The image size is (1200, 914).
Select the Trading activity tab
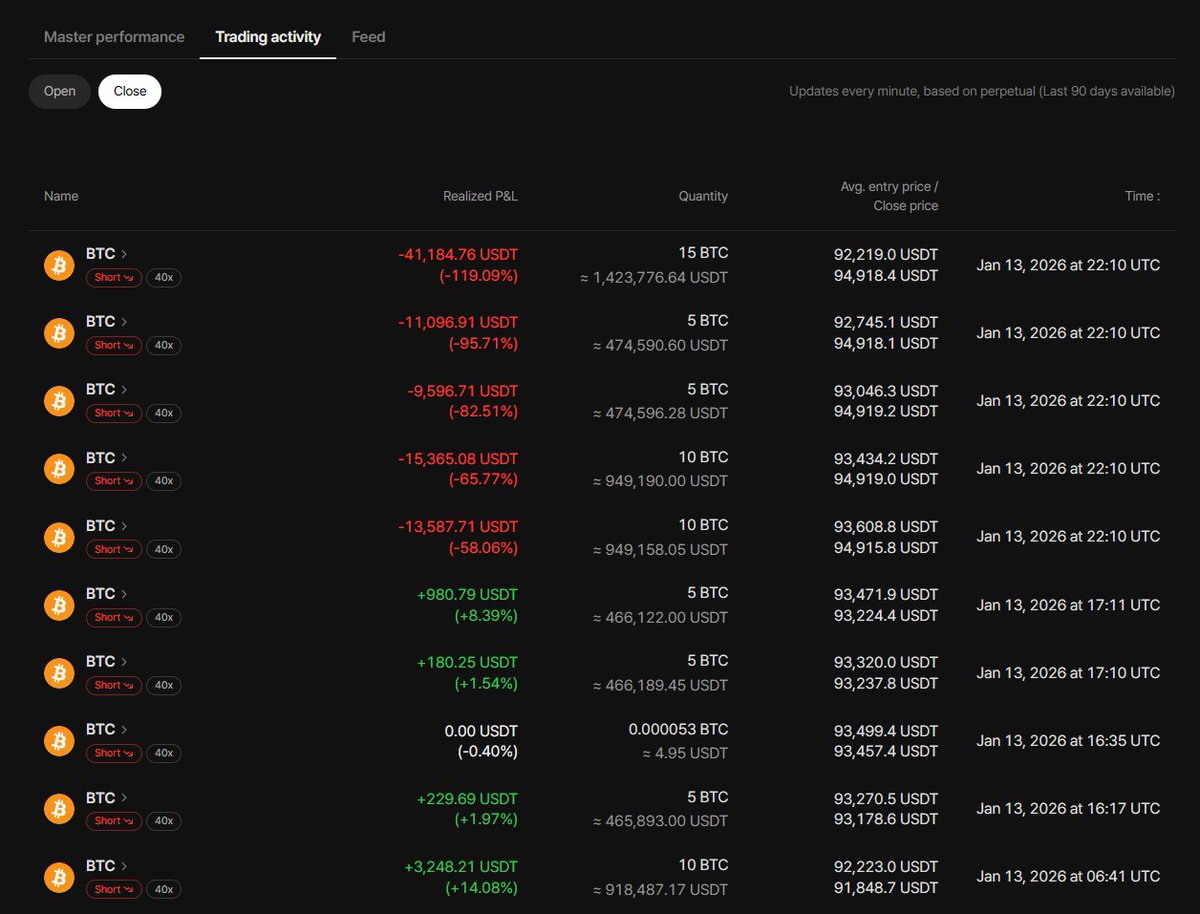268,37
